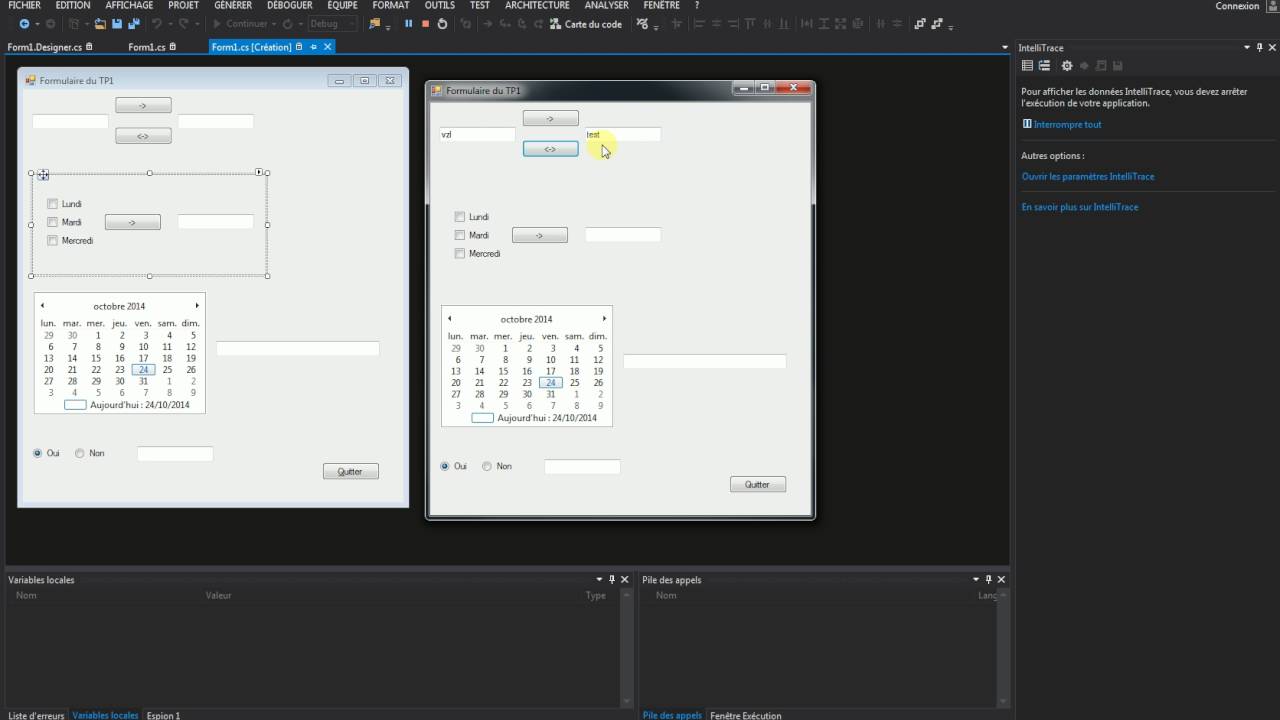Click the top -> button in running form

click(x=550, y=118)
